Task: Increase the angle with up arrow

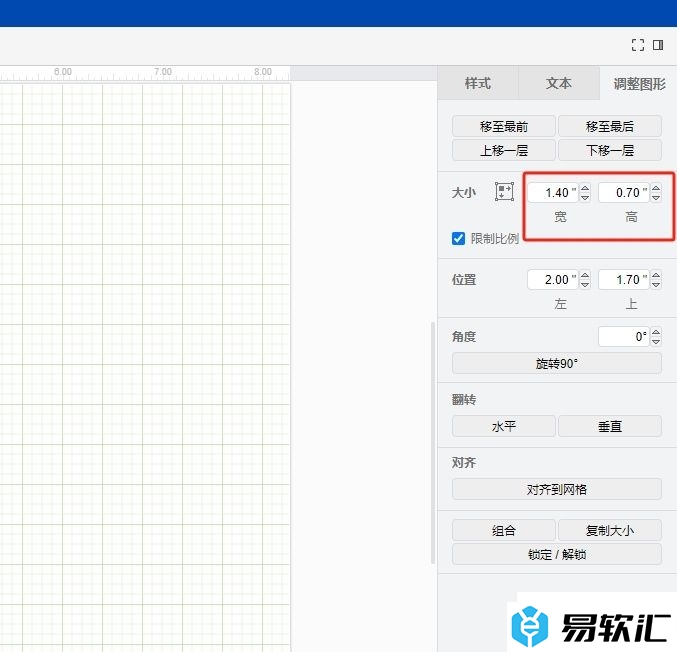Action: (656, 332)
